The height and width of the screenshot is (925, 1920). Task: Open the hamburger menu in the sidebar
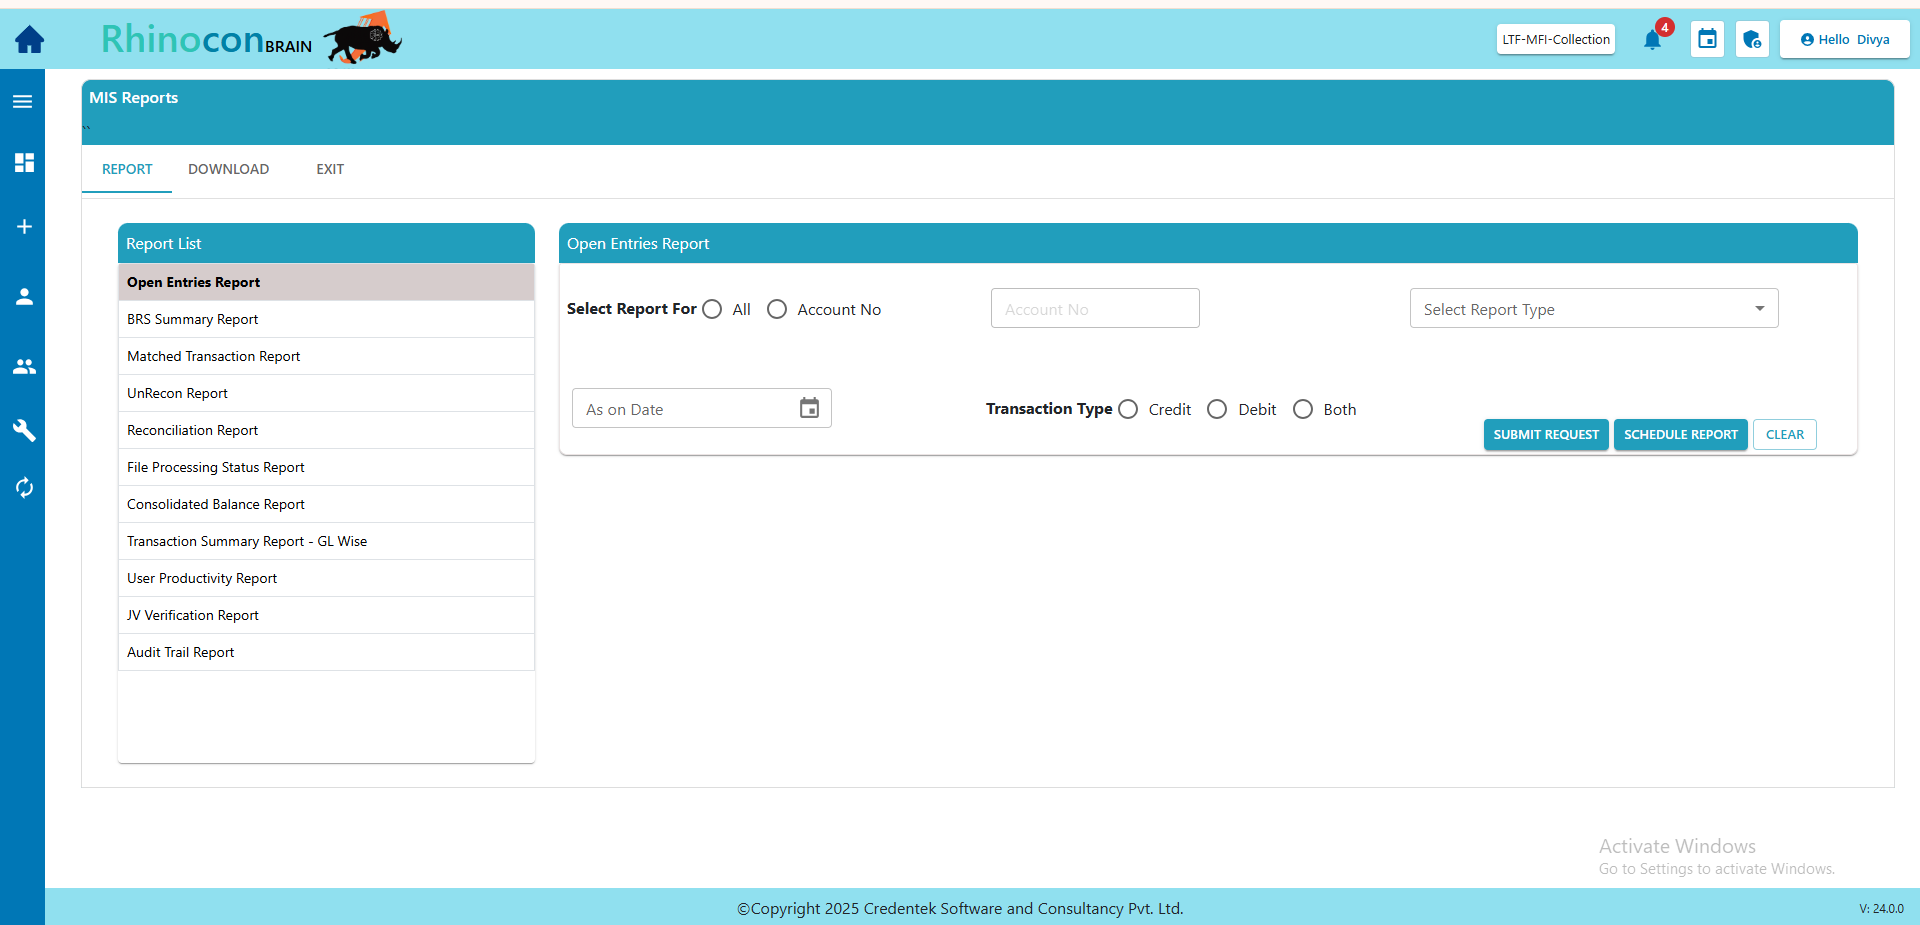(23, 101)
